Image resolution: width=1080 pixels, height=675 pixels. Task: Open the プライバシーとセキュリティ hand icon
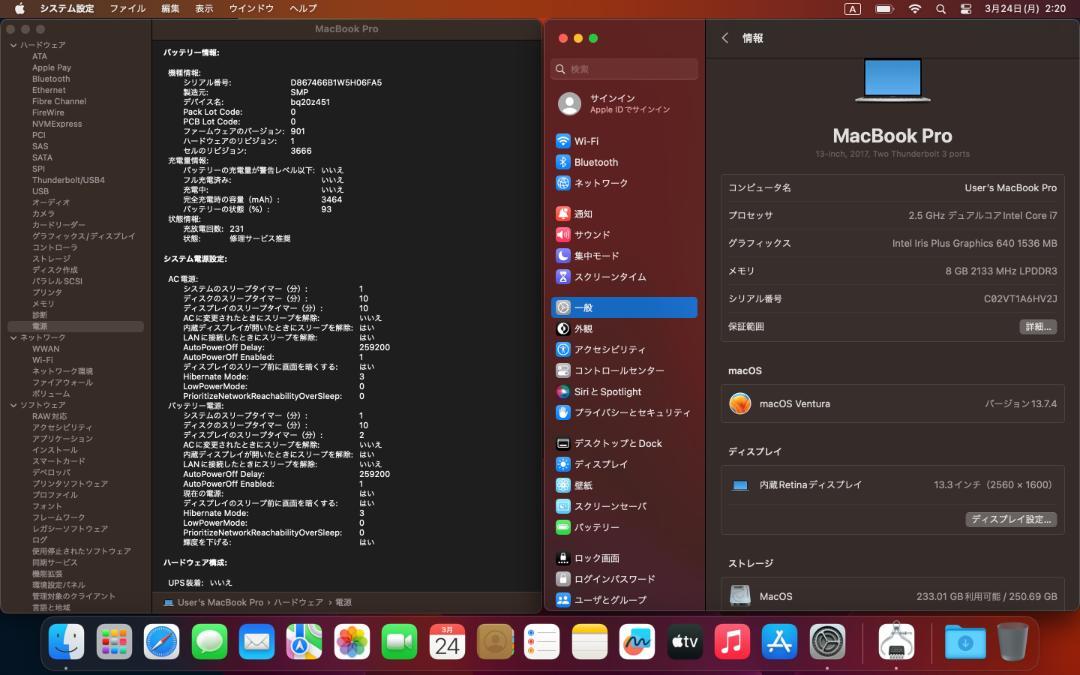(563, 413)
